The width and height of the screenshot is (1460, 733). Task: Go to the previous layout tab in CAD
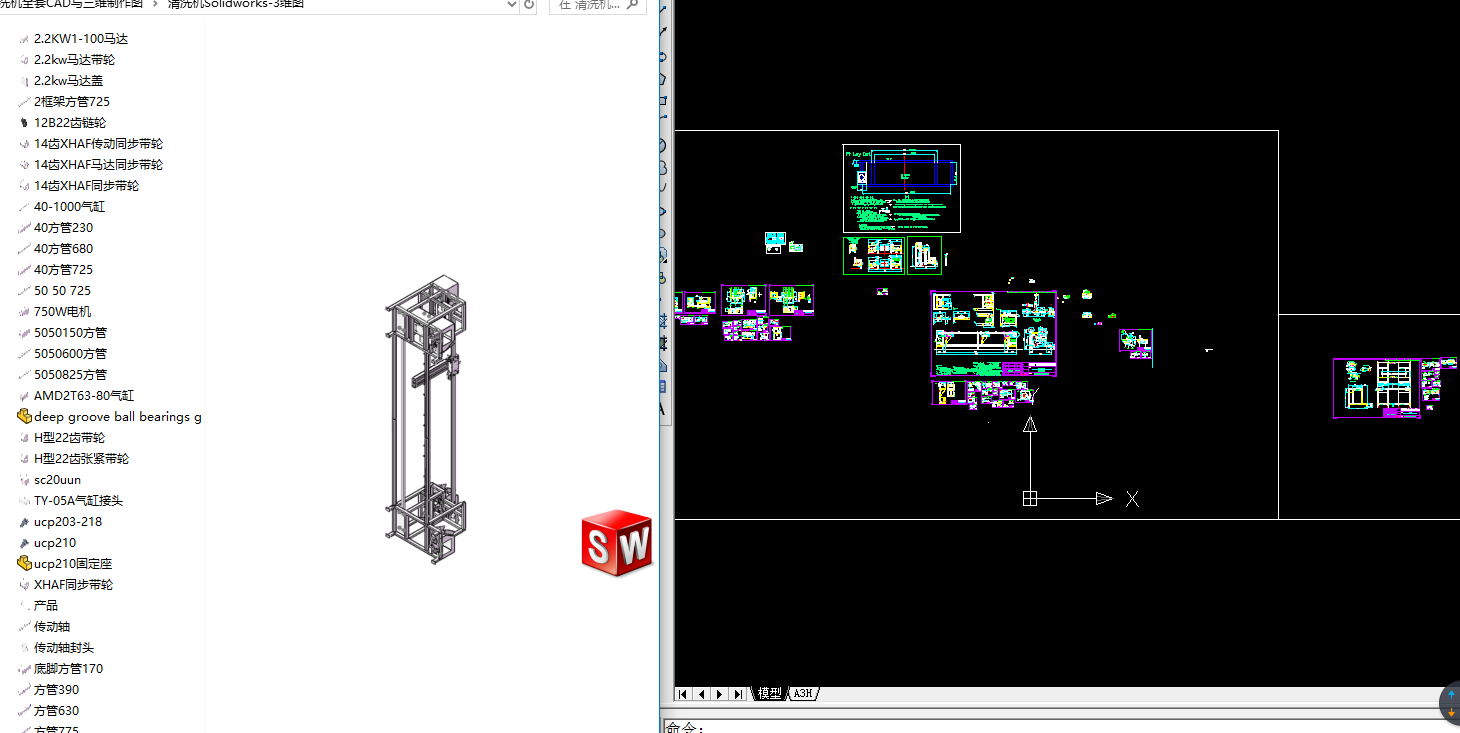[701, 694]
